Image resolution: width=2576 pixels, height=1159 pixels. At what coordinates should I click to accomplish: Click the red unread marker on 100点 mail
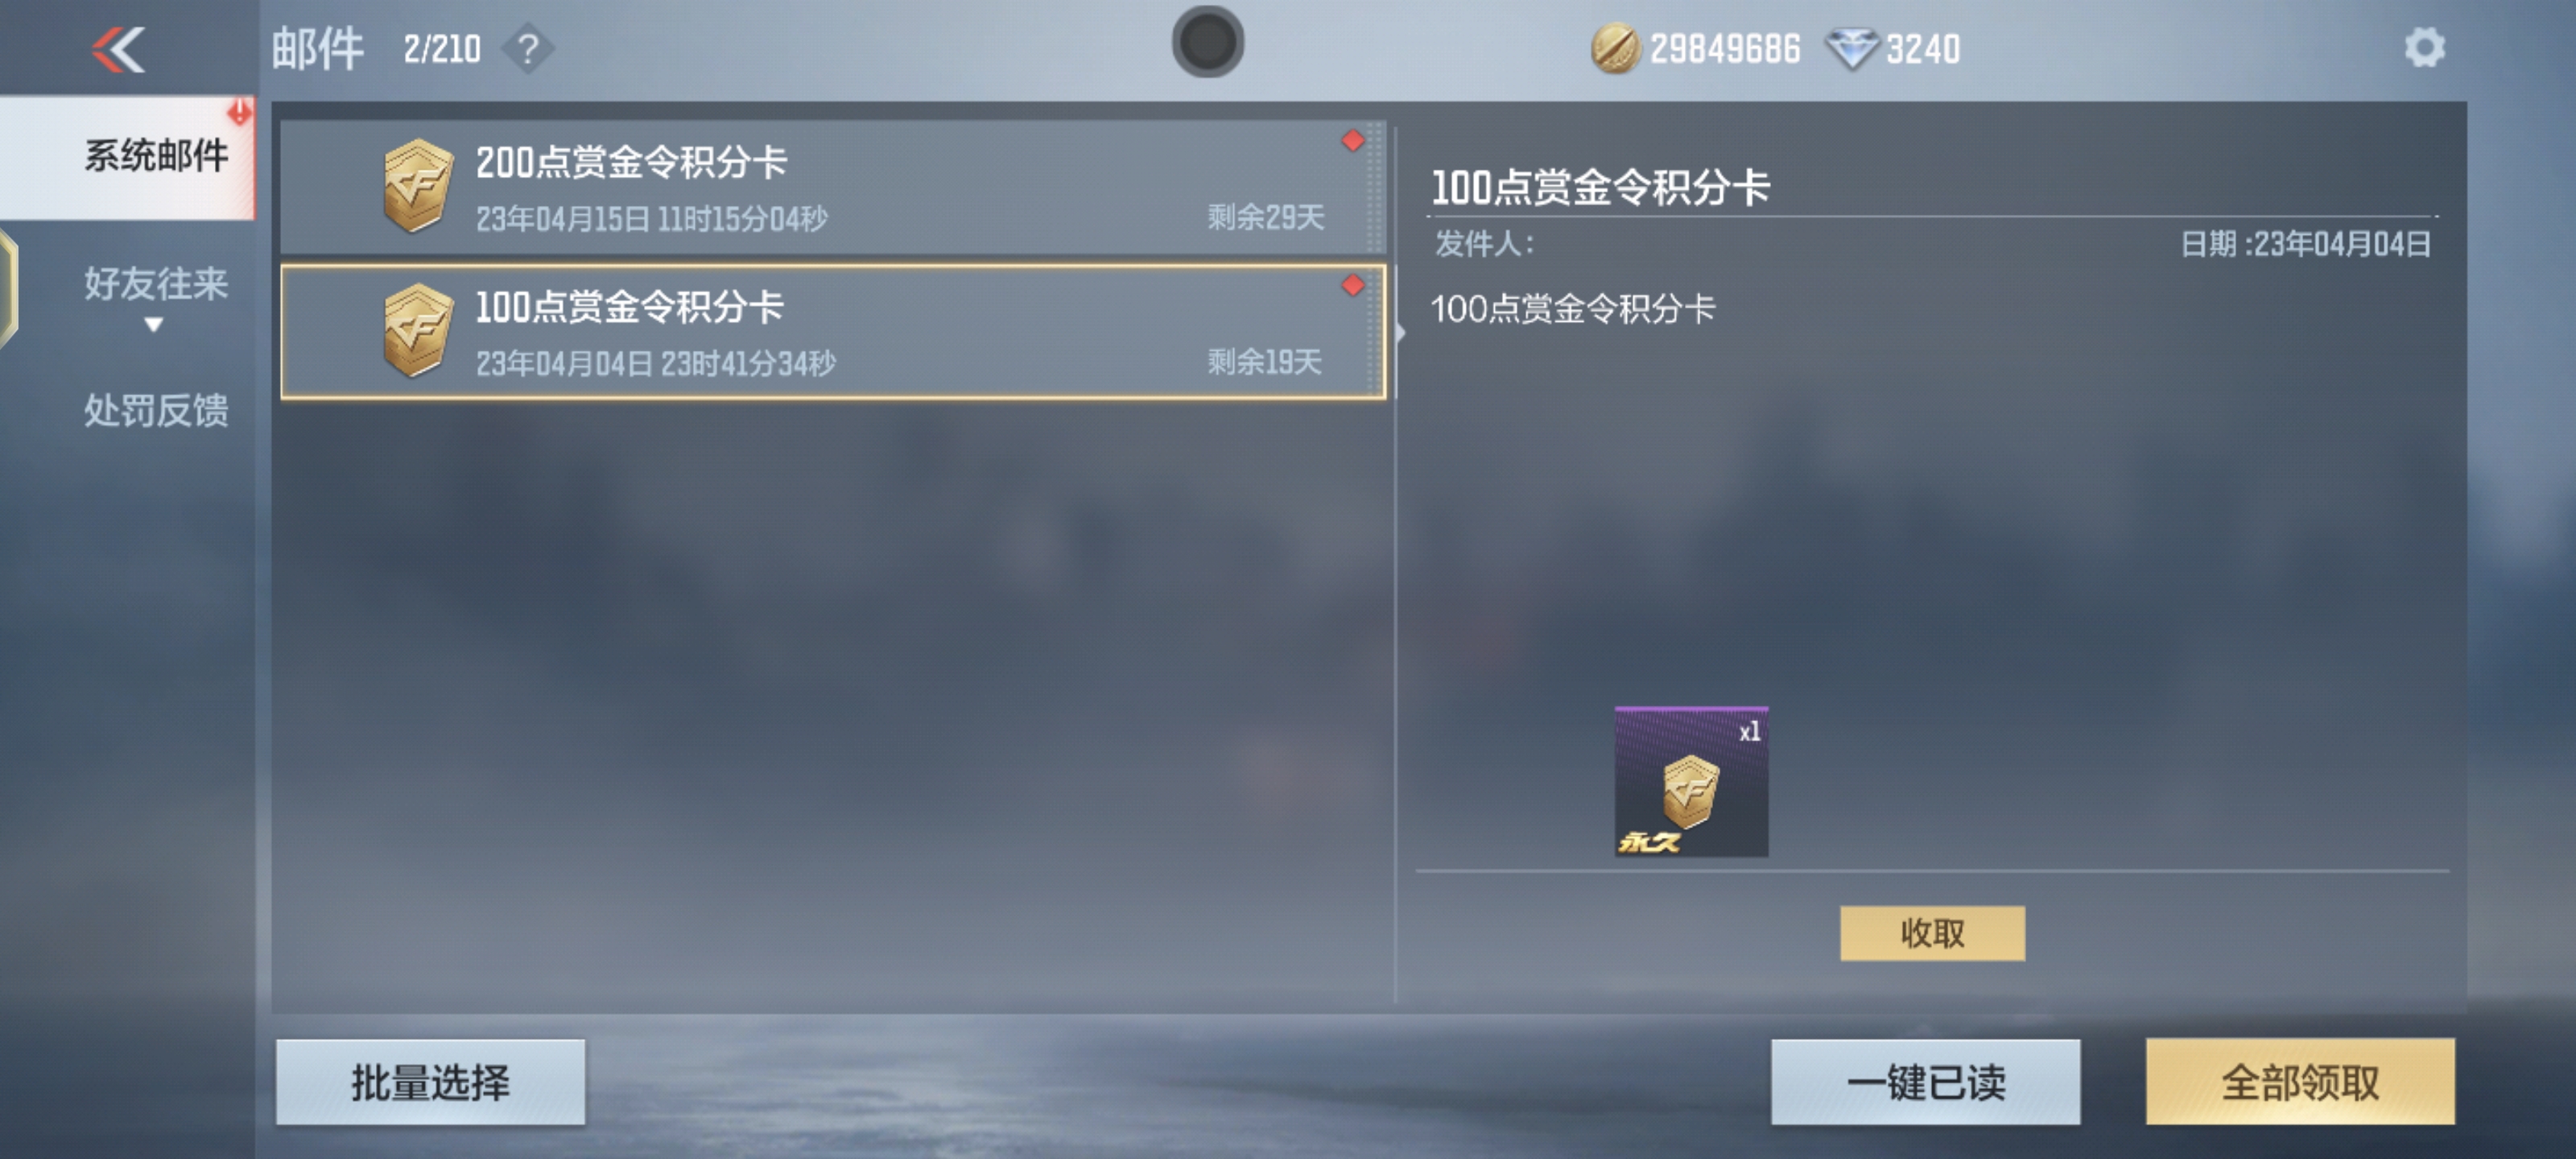(x=1352, y=286)
